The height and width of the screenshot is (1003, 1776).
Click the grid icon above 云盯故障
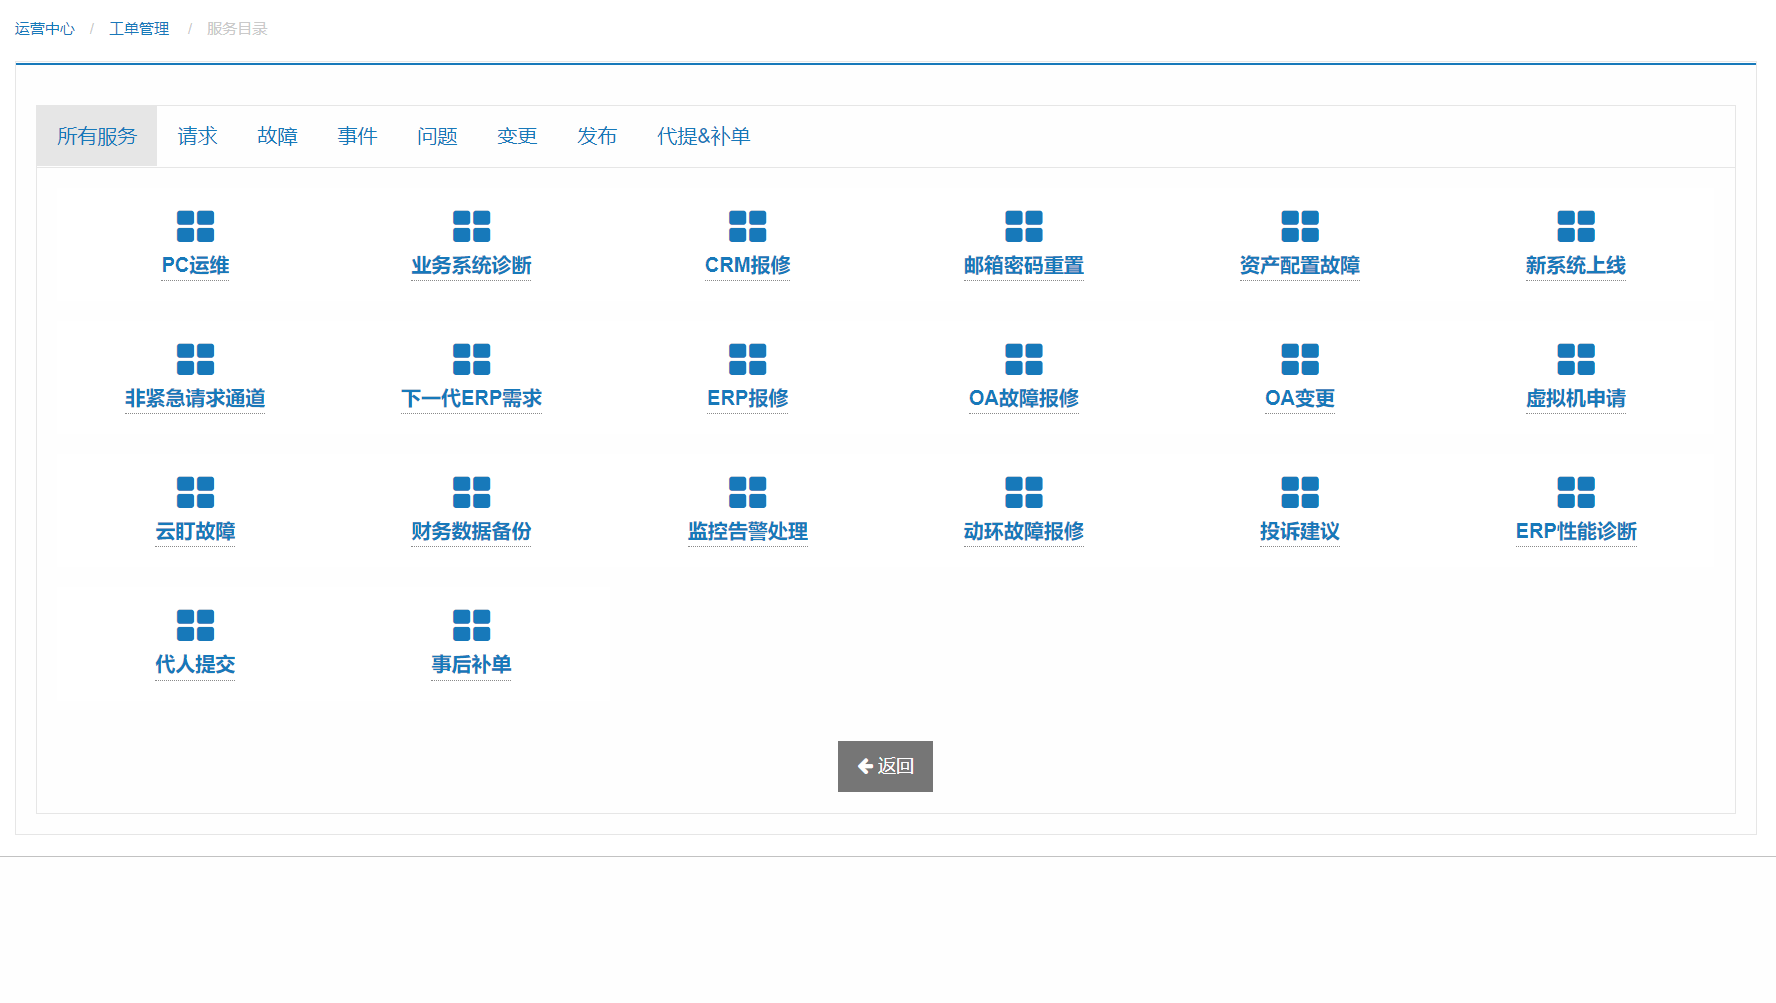pos(195,493)
